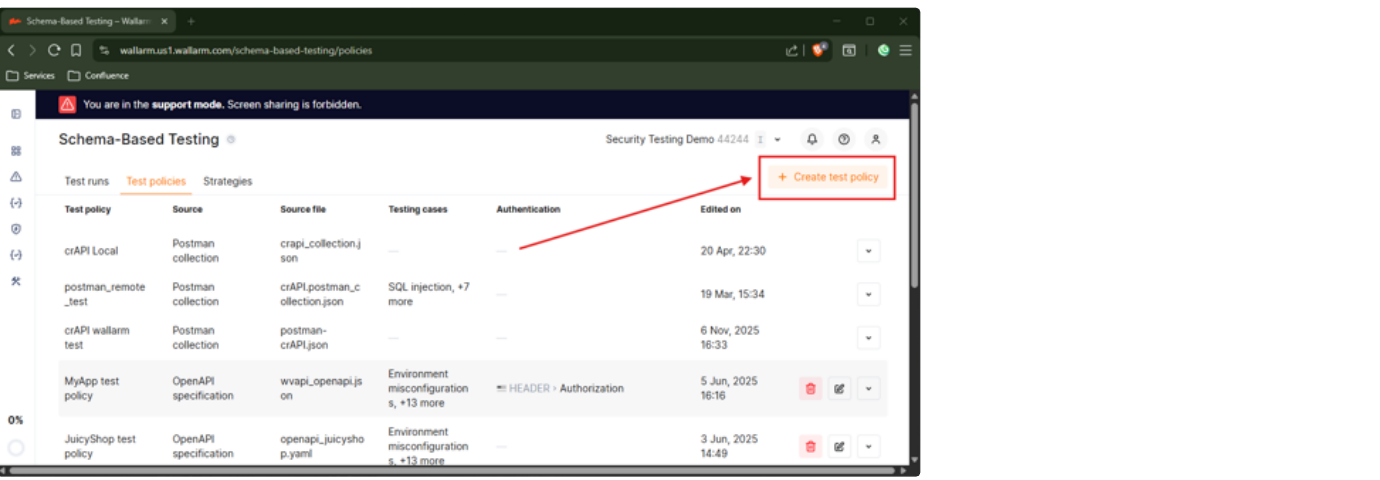Open the user profile icon
1380x480 pixels.
pyautogui.click(x=876, y=139)
